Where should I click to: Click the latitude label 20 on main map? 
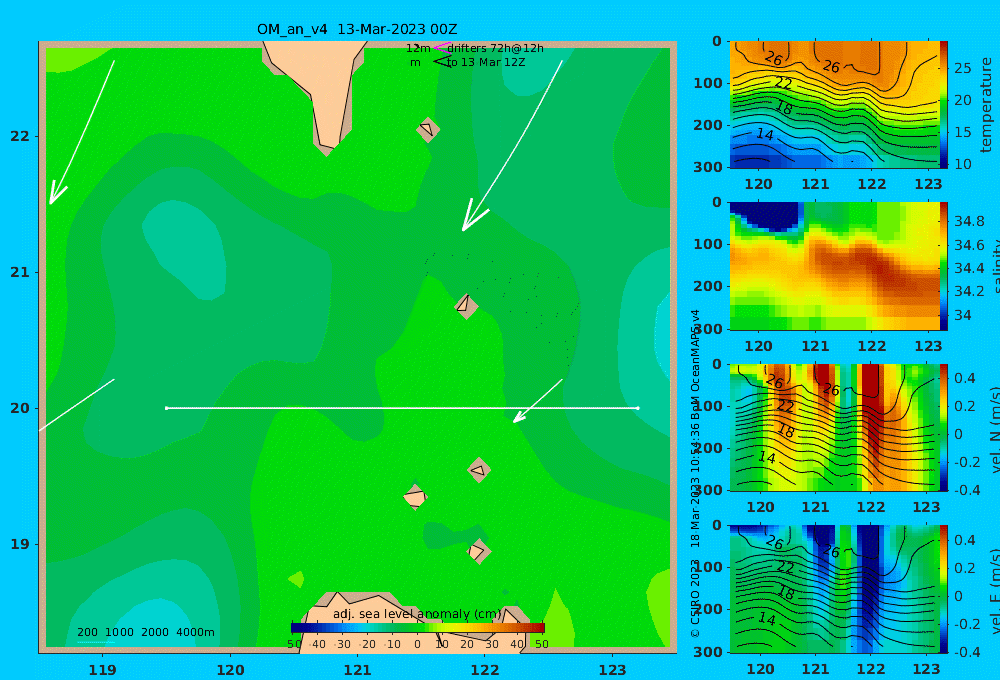tap(20, 408)
